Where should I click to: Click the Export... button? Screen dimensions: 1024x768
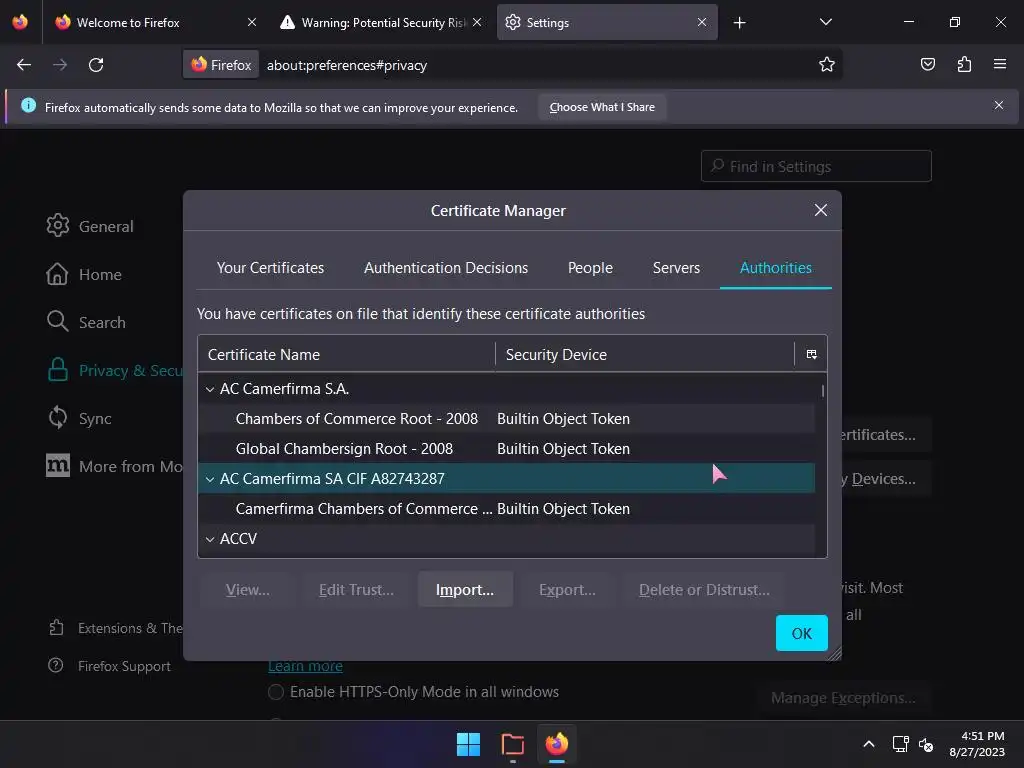(x=567, y=590)
